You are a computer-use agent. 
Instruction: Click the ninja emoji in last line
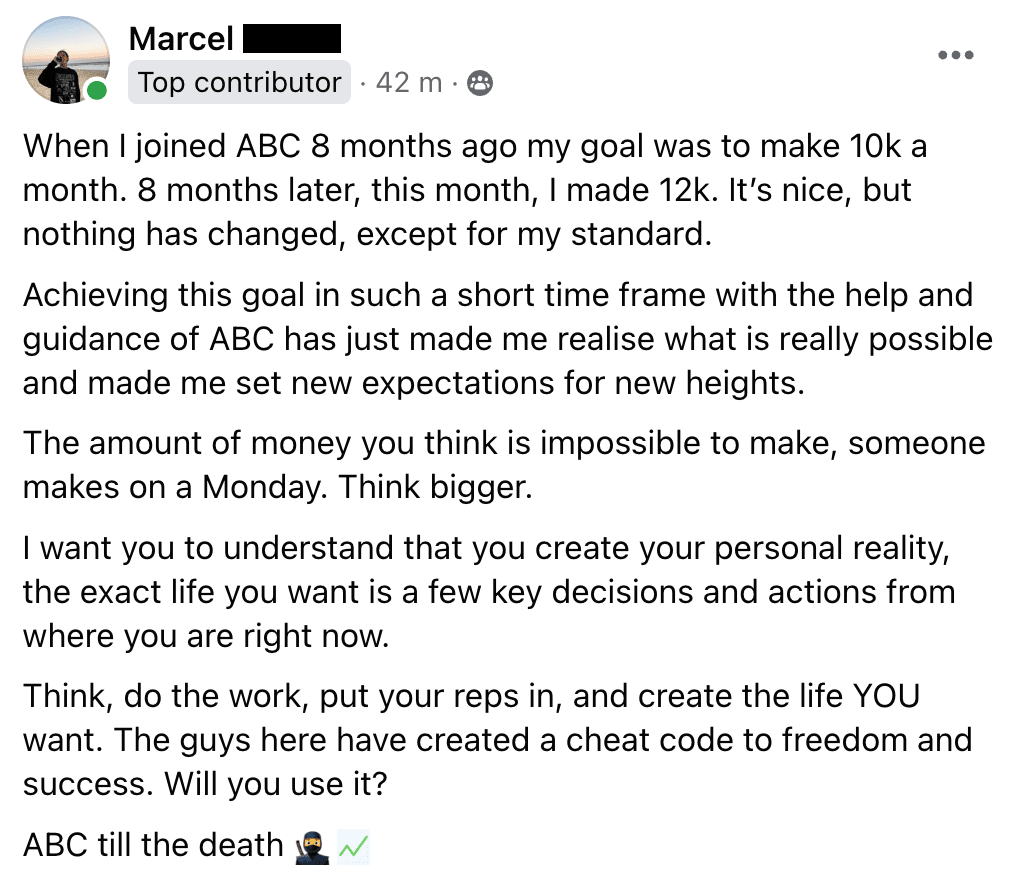pos(312,847)
